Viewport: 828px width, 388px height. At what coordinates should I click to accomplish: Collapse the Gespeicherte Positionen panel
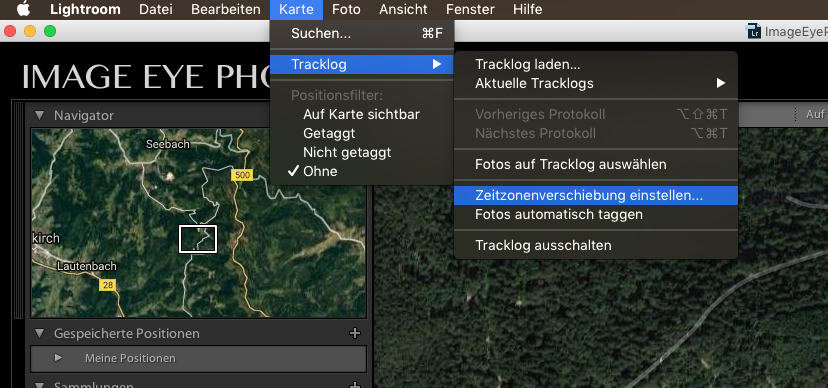(39, 334)
